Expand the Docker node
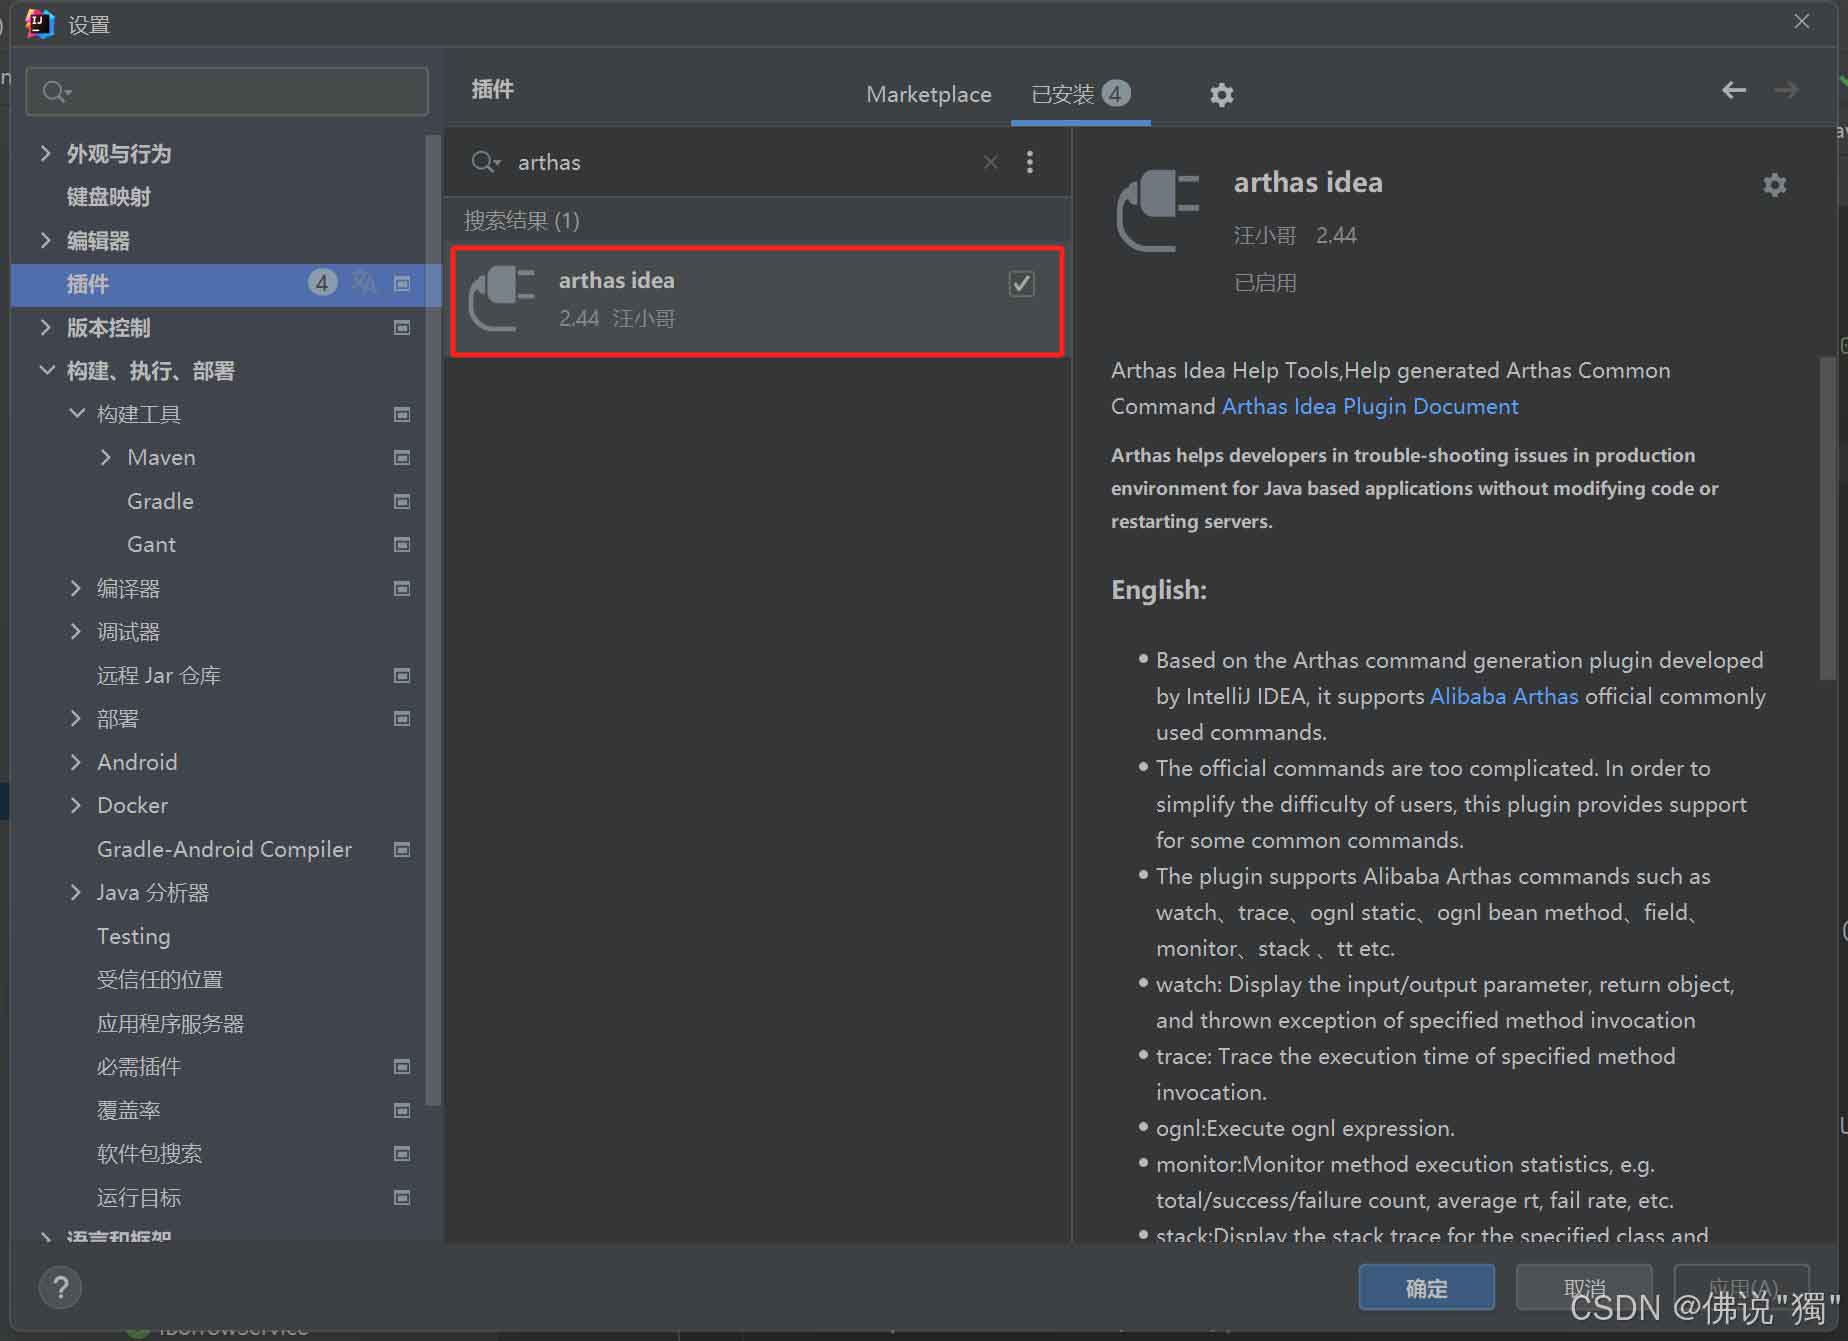 75,805
